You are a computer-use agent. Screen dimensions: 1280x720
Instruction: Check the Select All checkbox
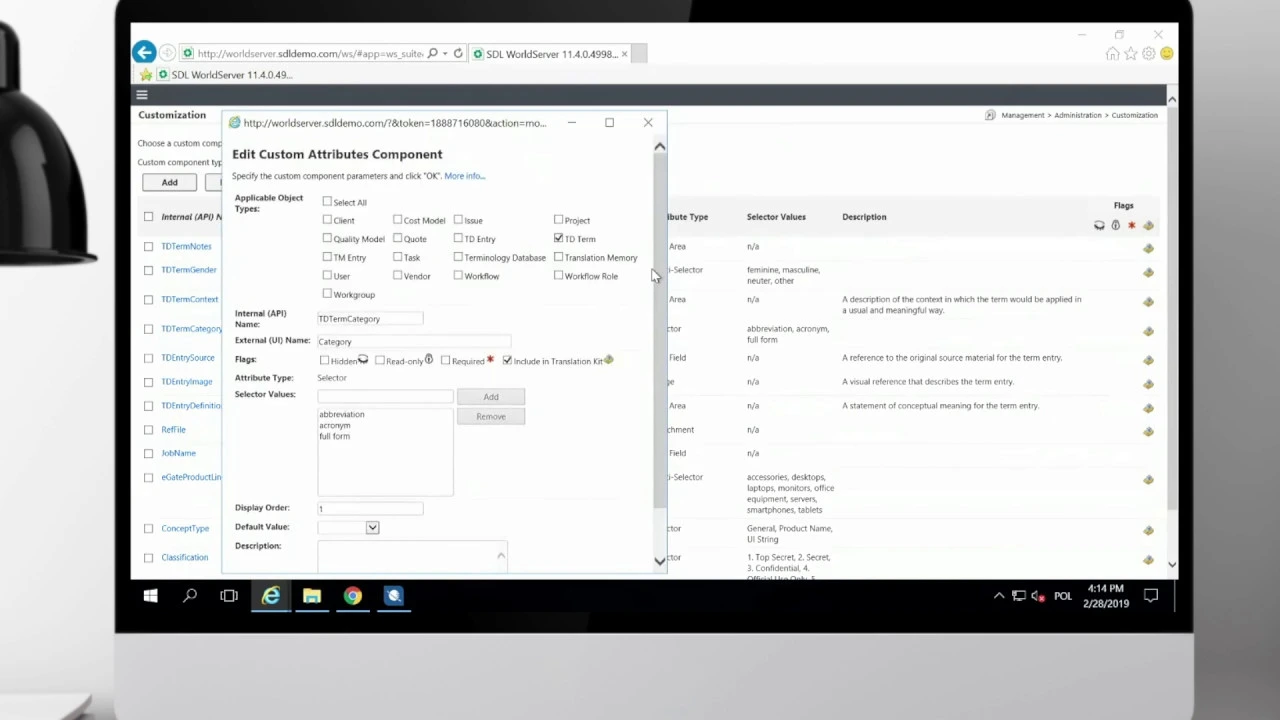[x=327, y=201]
